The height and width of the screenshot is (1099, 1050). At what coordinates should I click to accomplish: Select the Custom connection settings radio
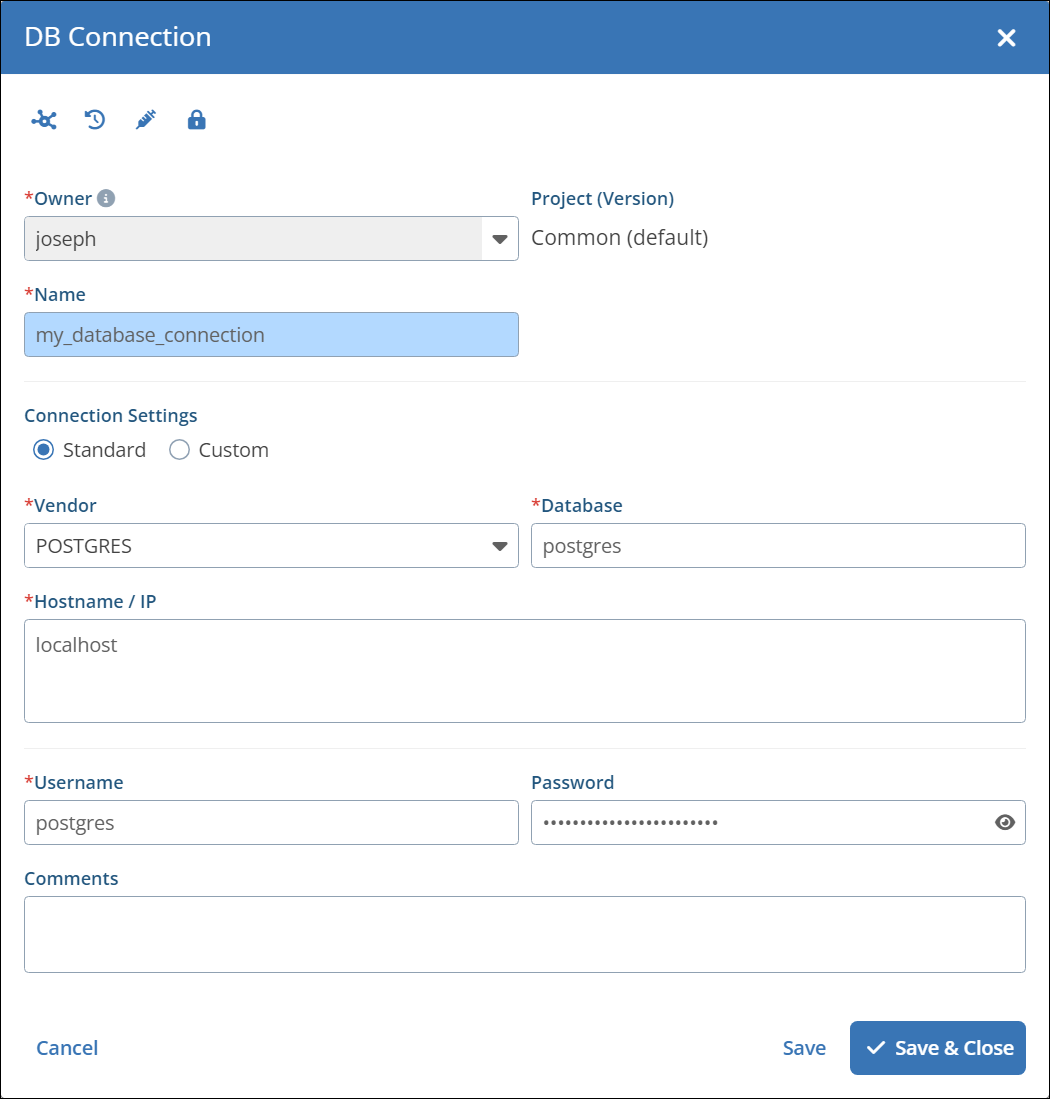click(179, 450)
